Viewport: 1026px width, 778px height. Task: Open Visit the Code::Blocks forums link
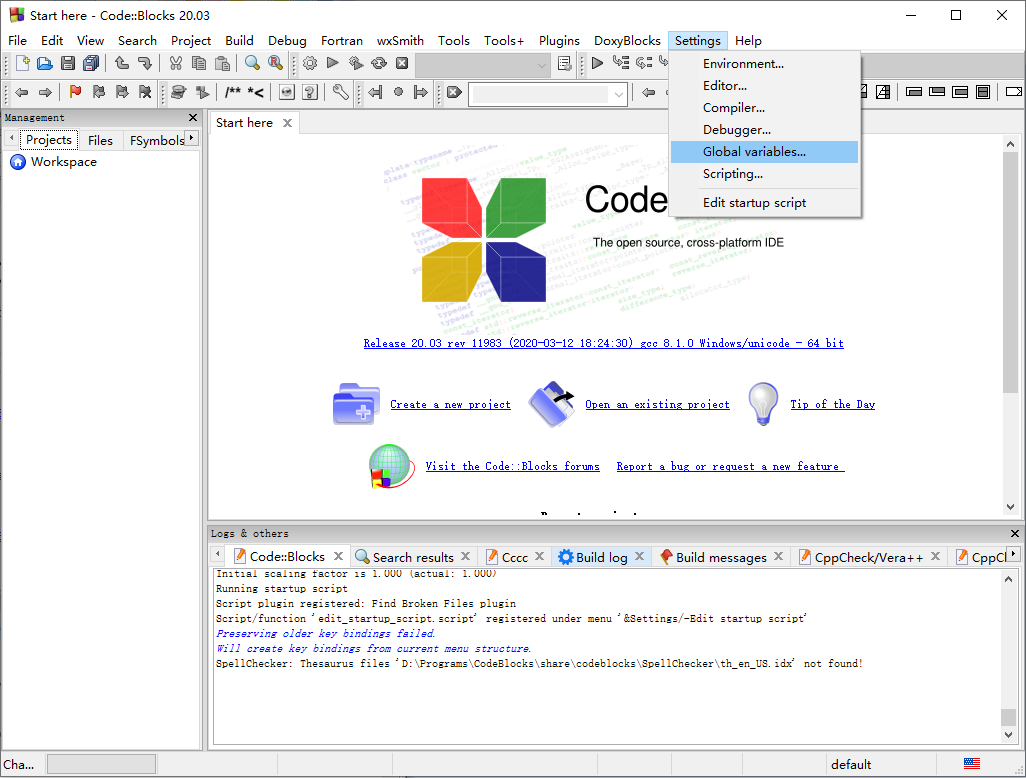point(512,467)
